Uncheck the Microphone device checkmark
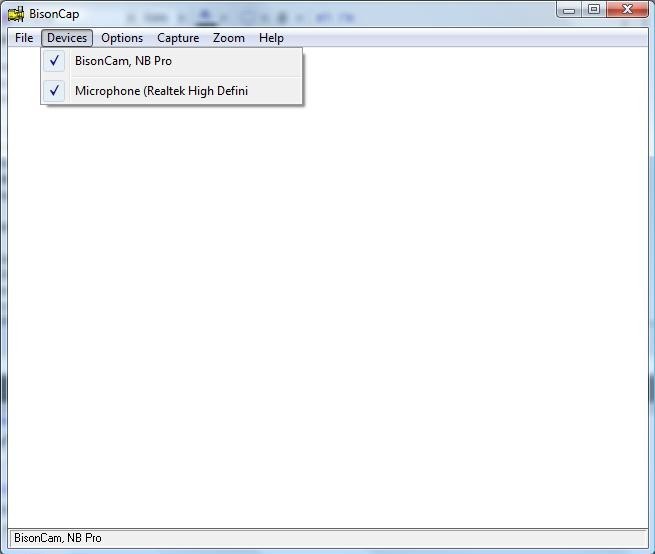Screen dimensions: 655x554 click(54, 91)
